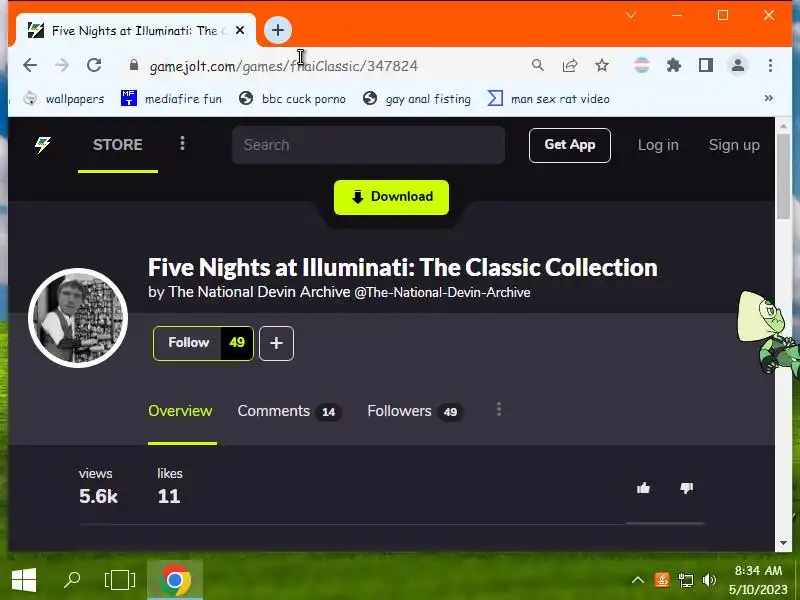The width and height of the screenshot is (800, 600).
Task: Click the browser forward arrow
Action: (62, 65)
